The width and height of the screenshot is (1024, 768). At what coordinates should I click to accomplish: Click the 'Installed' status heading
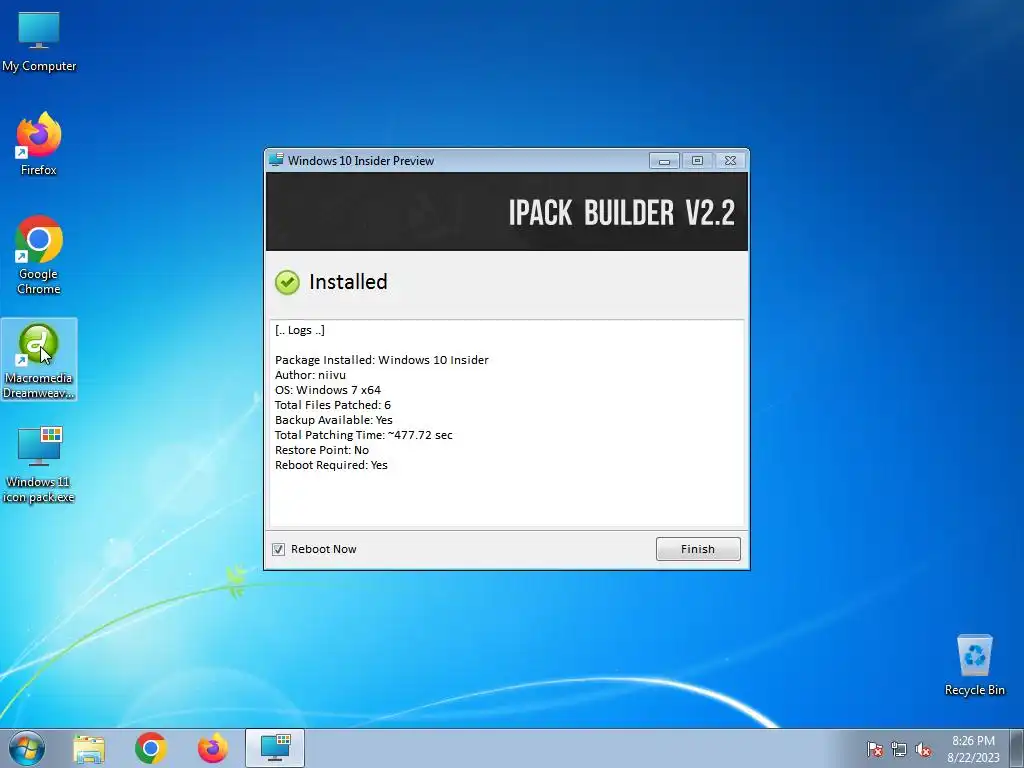(348, 282)
